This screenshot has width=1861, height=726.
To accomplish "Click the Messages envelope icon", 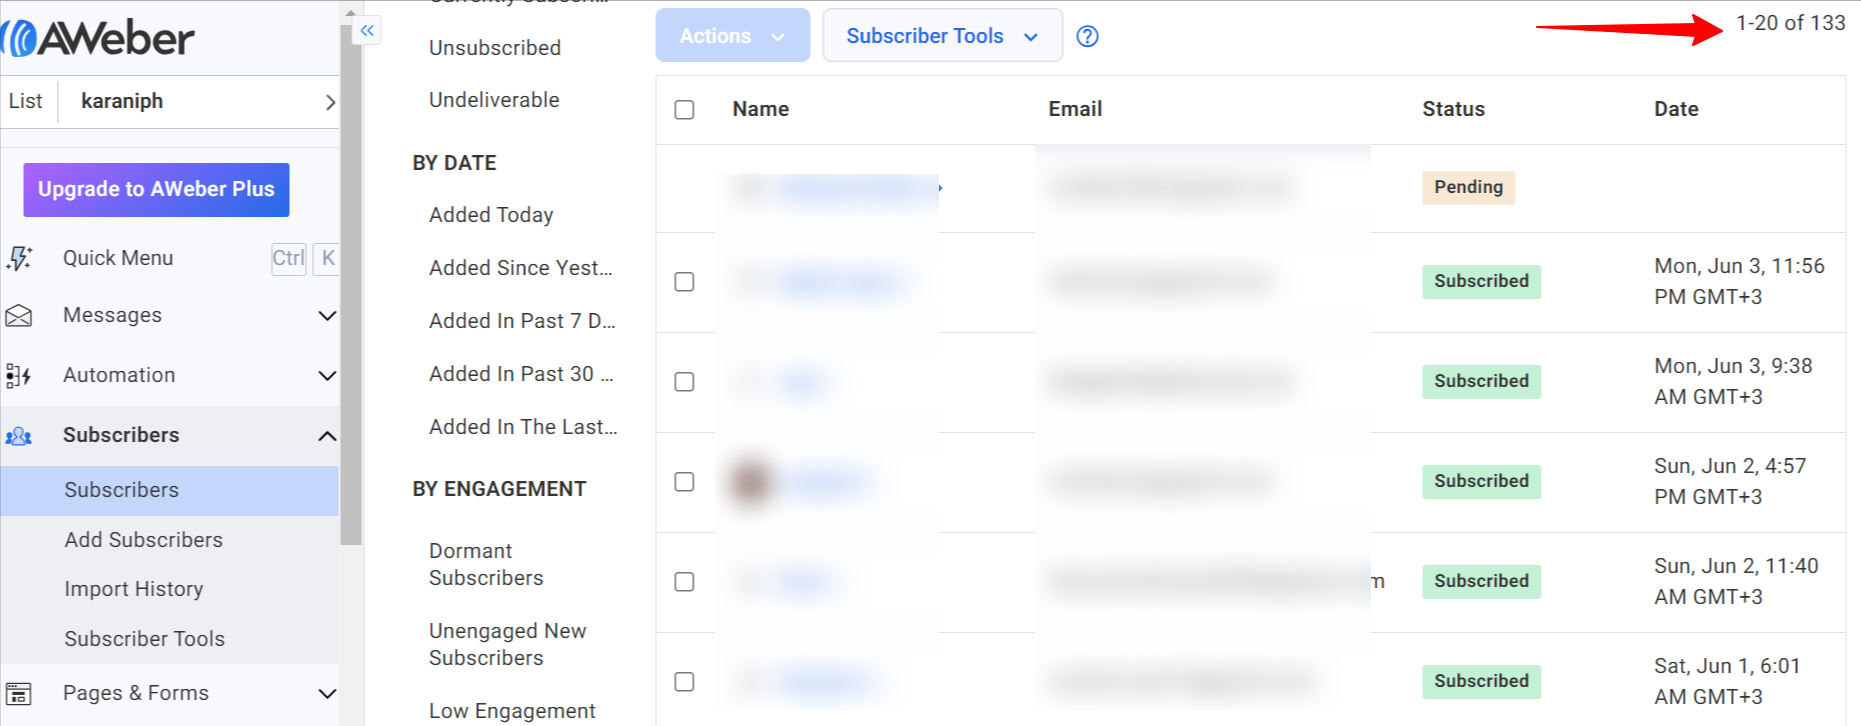I will 19,316.
